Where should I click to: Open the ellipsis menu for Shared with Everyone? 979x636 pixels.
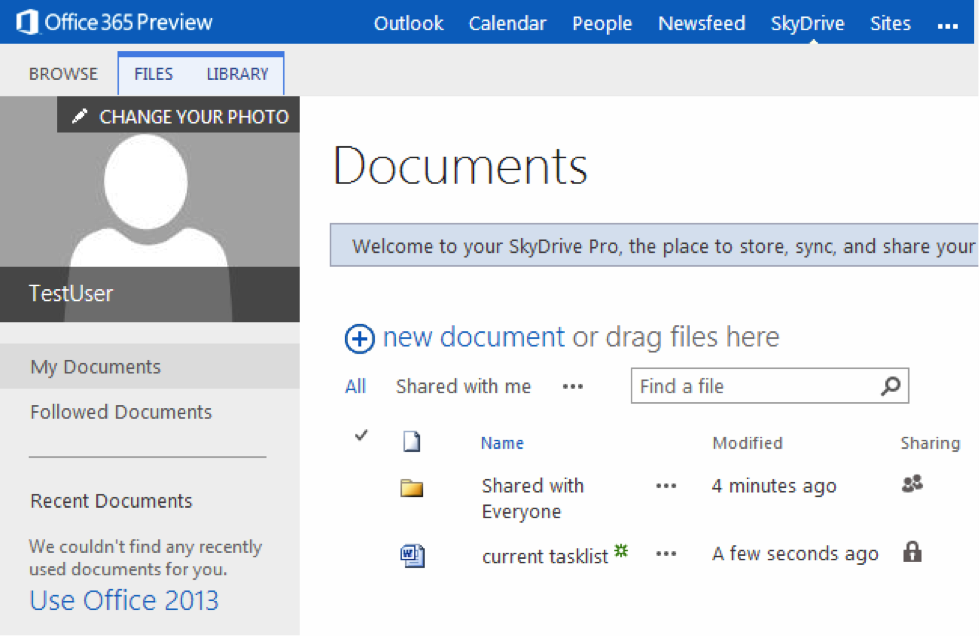[666, 486]
